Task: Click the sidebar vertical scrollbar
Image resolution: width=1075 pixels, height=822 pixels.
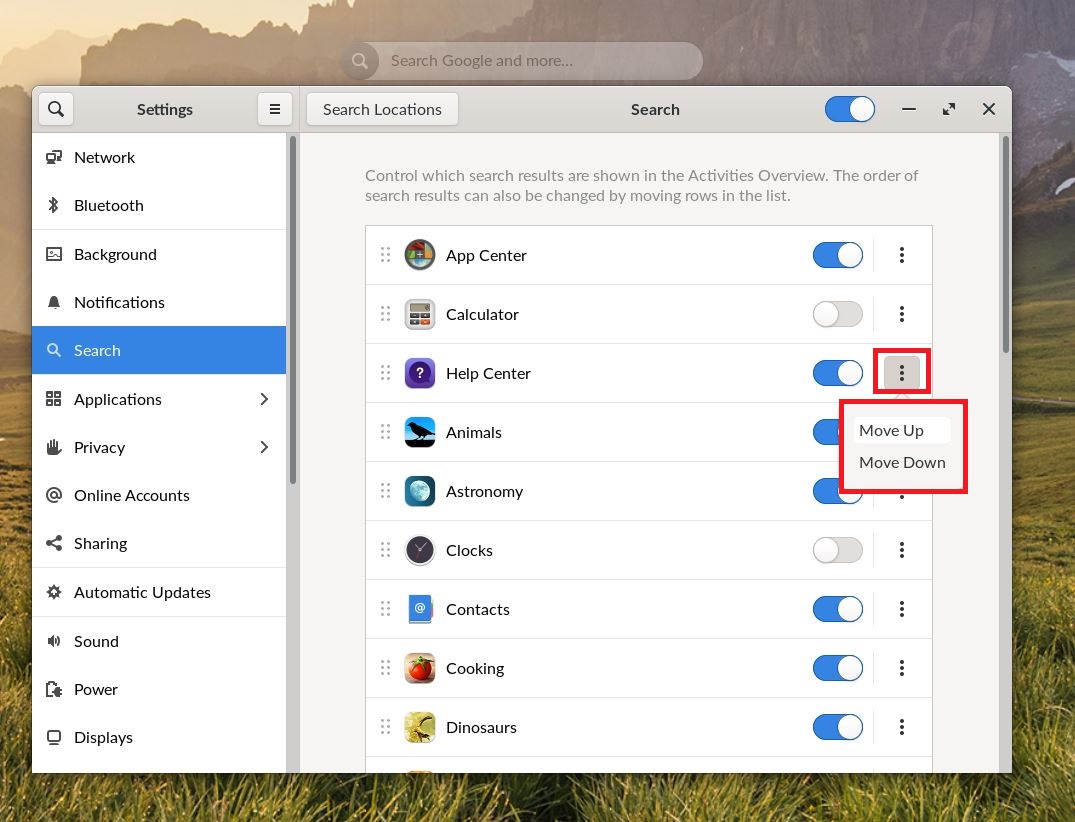Action: pyautogui.click(x=293, y=310)
